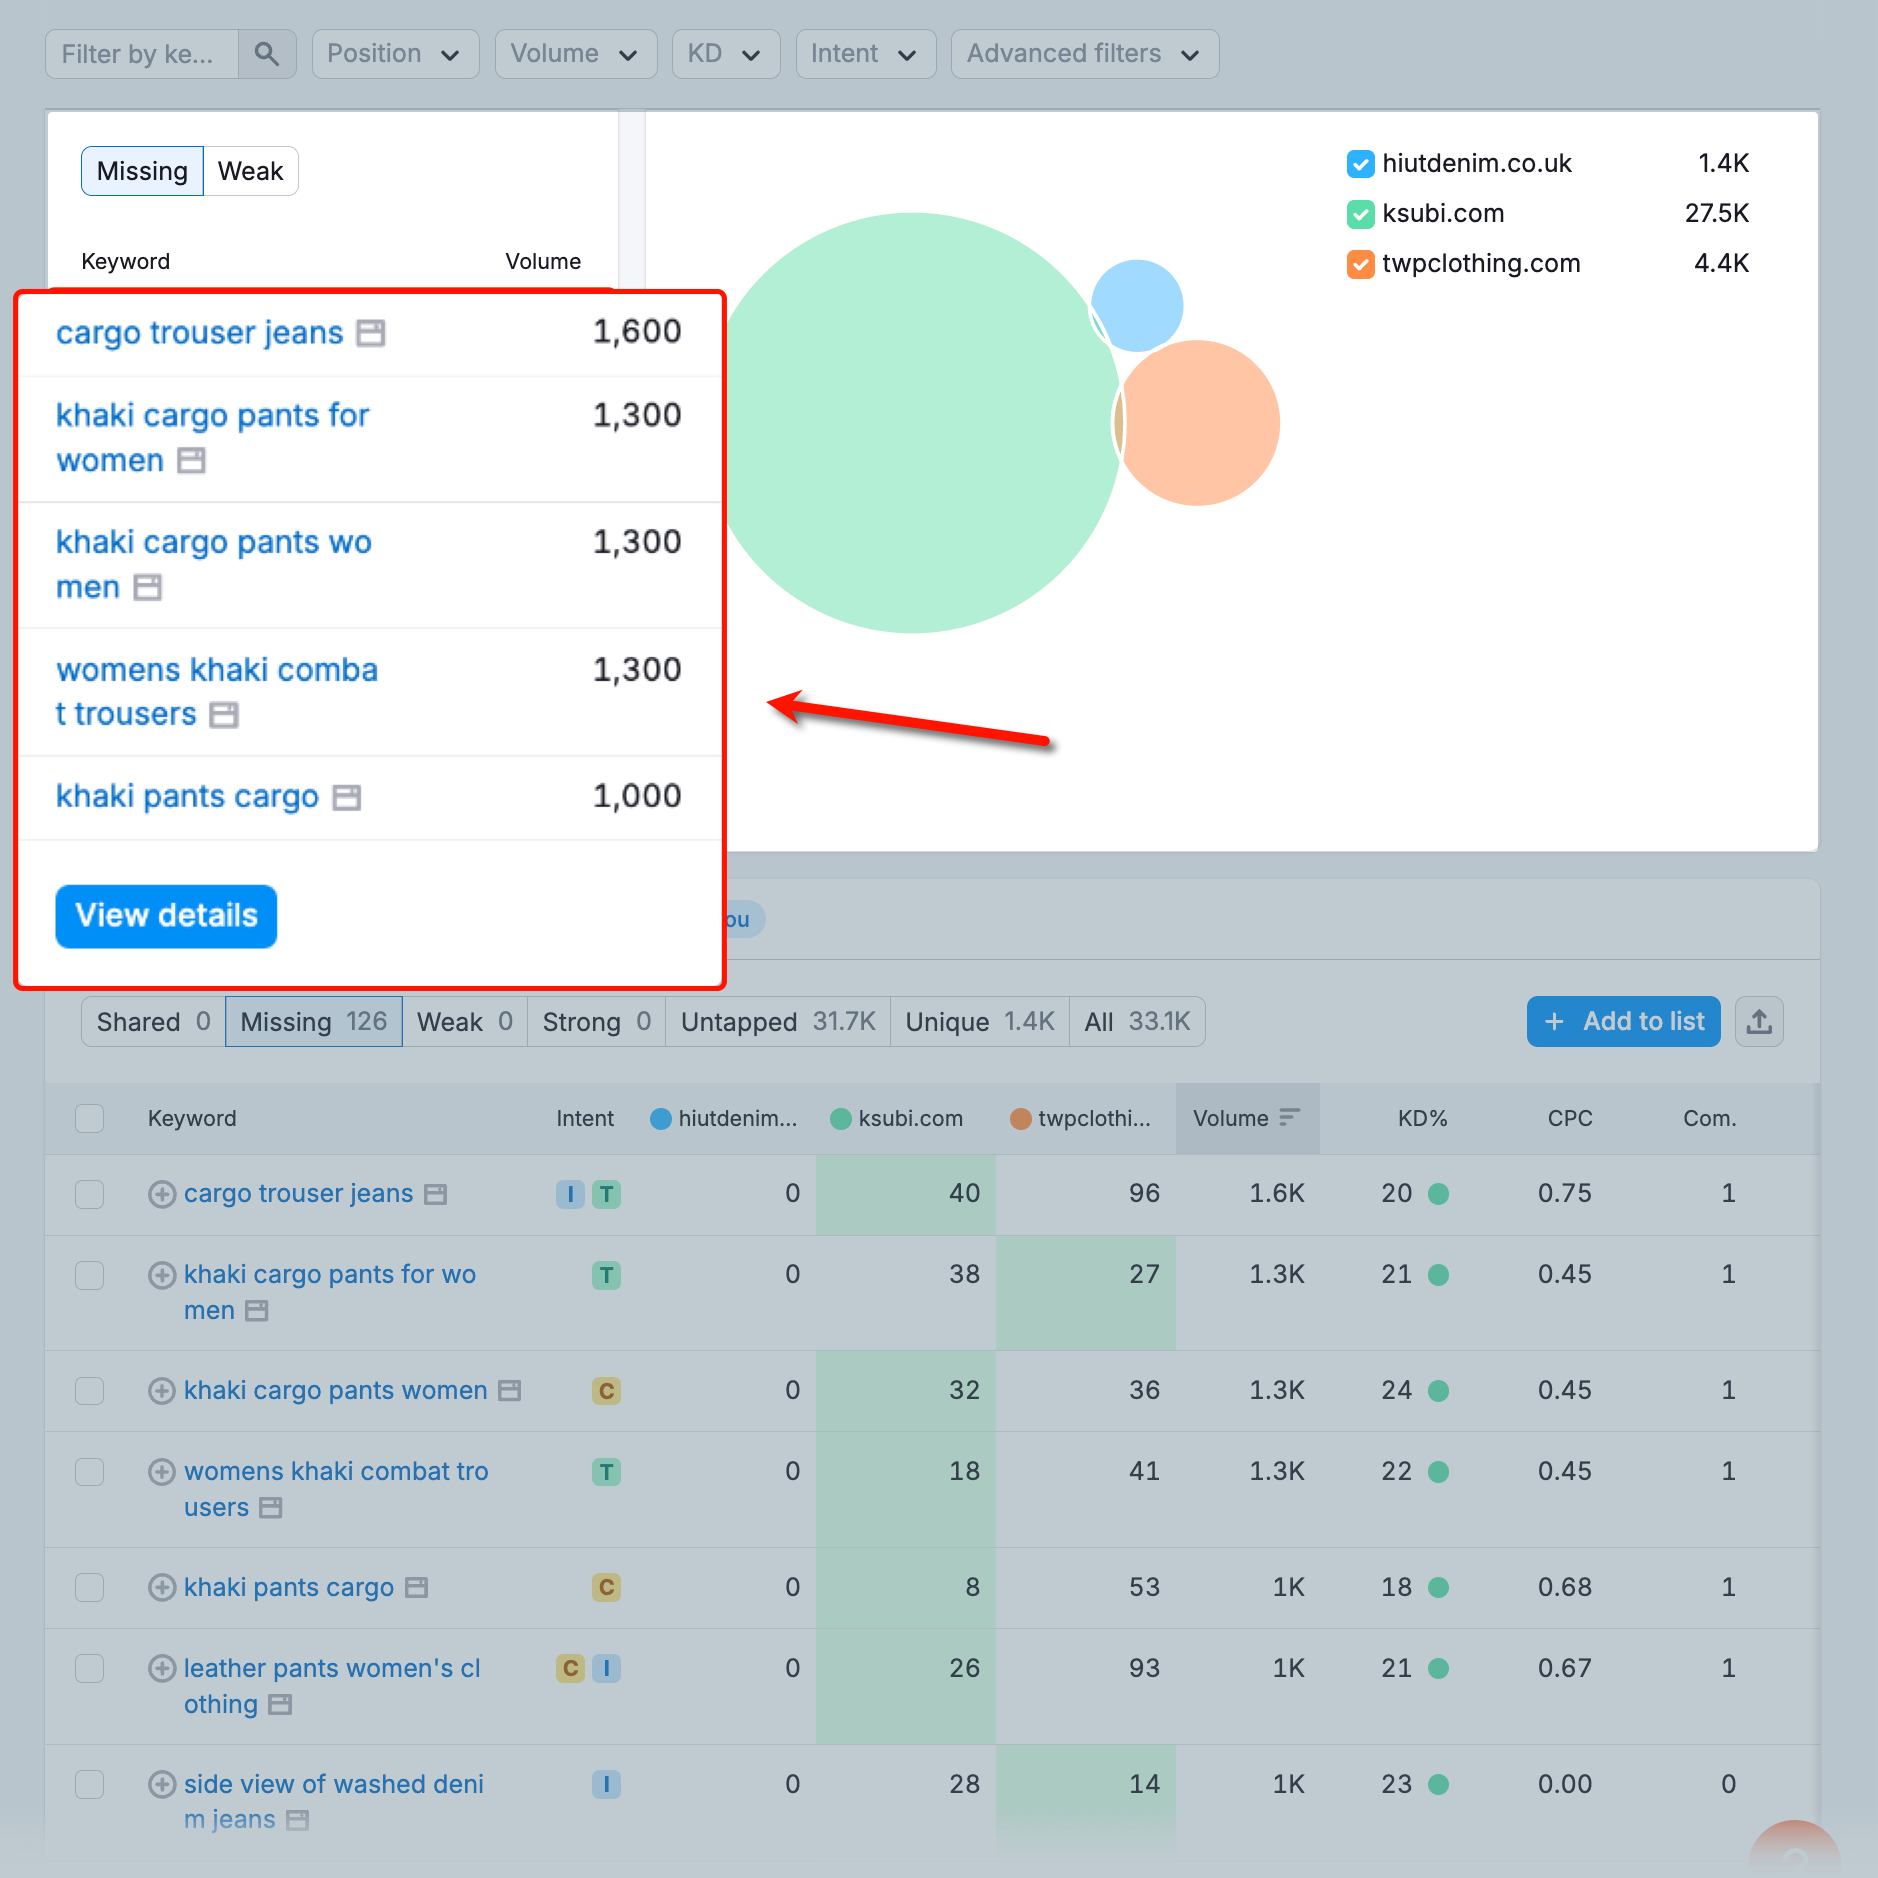This screenshot has height=1878, width=1878.
Task: Open the Advanced filters dropdown
Action: click(1084, 53)
